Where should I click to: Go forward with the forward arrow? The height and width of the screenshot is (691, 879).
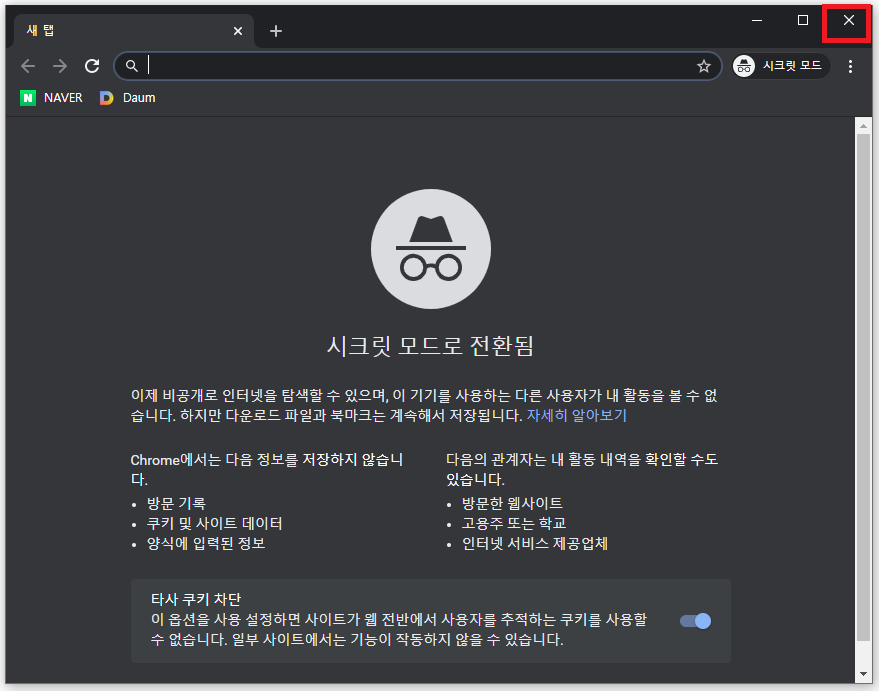pyautogui.click(x=60, y=66)
